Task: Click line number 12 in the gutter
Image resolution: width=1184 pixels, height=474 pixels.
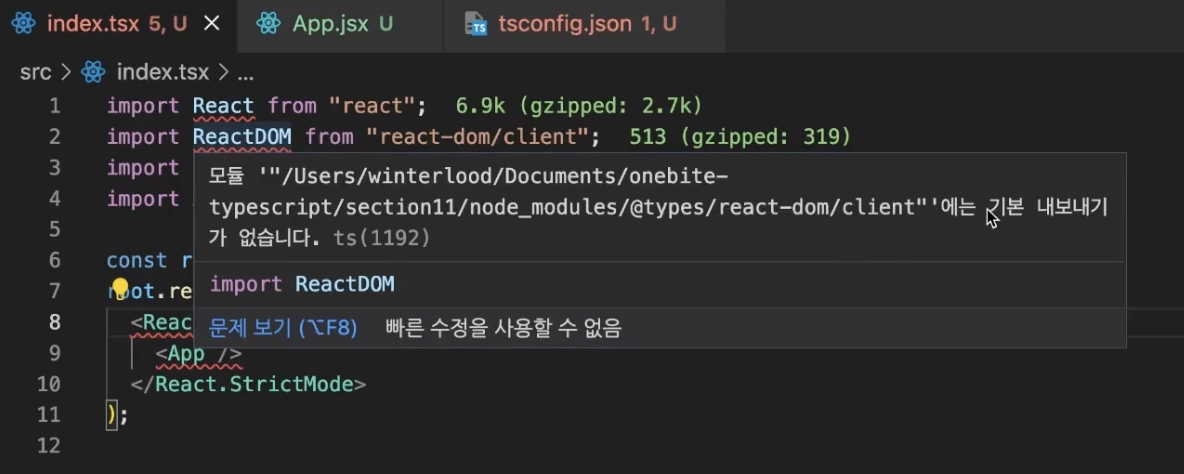Action: tap(48, 446)
